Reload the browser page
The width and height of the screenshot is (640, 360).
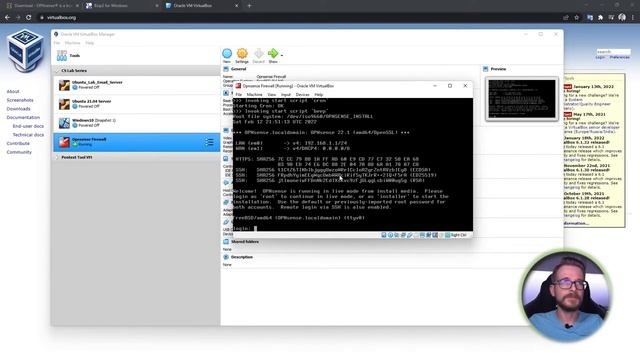[x=29, y=18]
